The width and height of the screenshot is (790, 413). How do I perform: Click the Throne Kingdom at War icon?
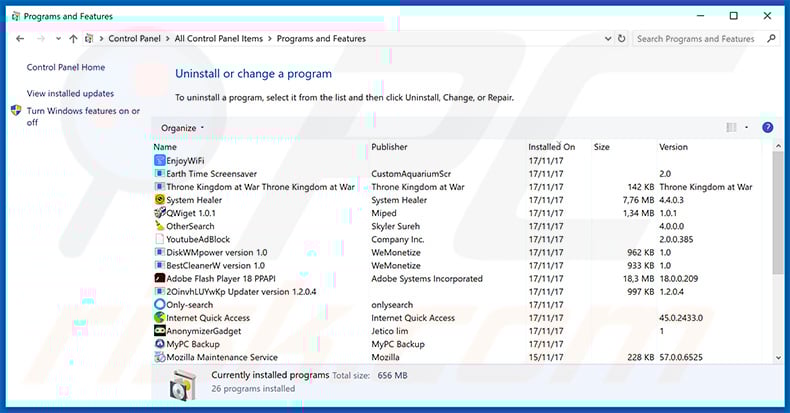[x=160, y=187]
